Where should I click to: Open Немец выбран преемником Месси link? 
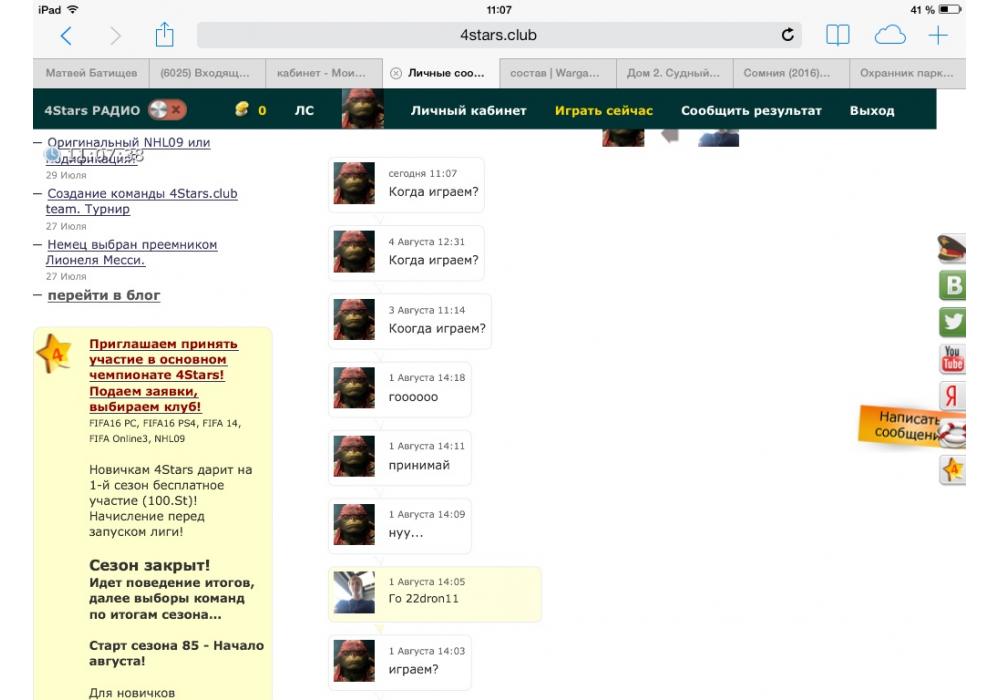click(x=131, y=252)
